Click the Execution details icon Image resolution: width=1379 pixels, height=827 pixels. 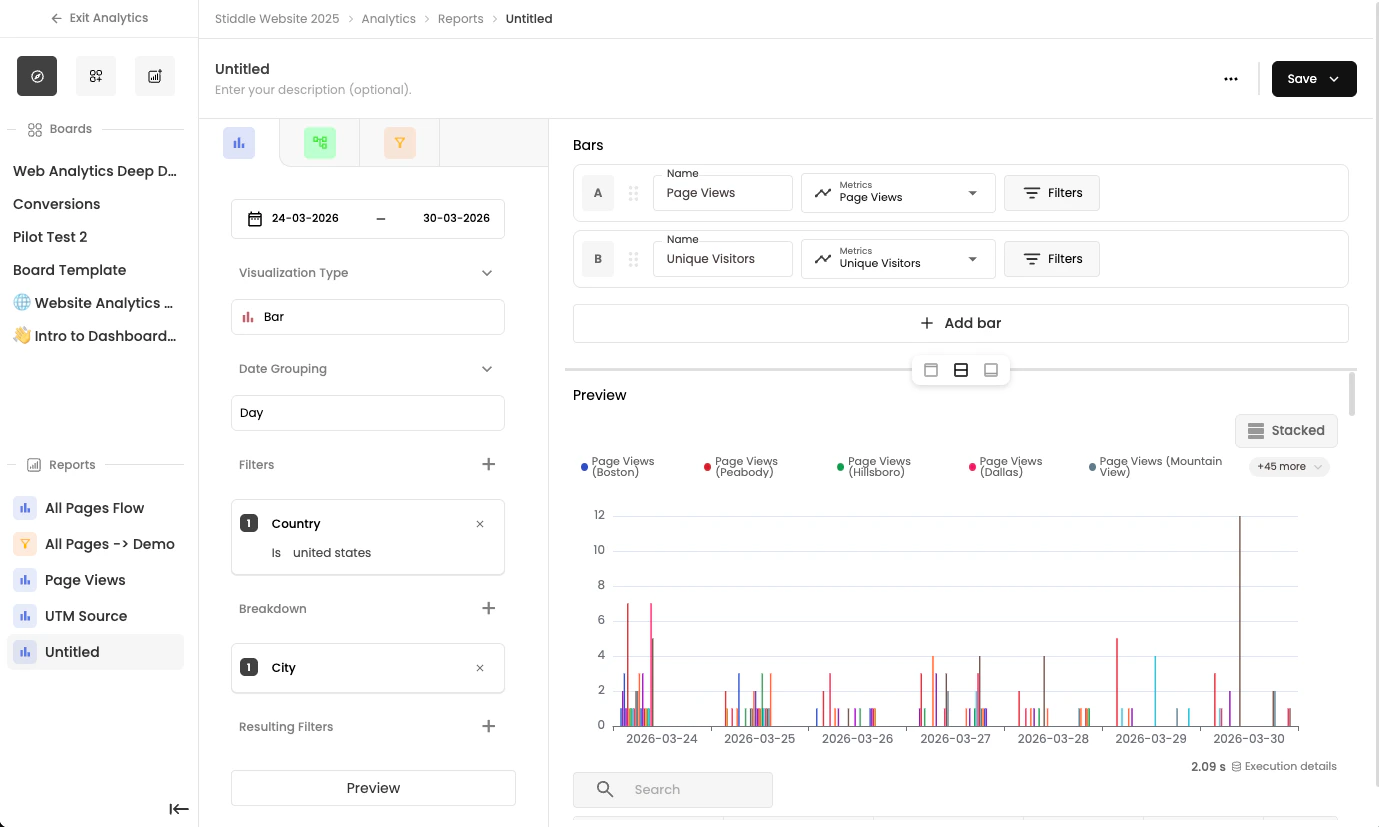tap(1236, 766)
